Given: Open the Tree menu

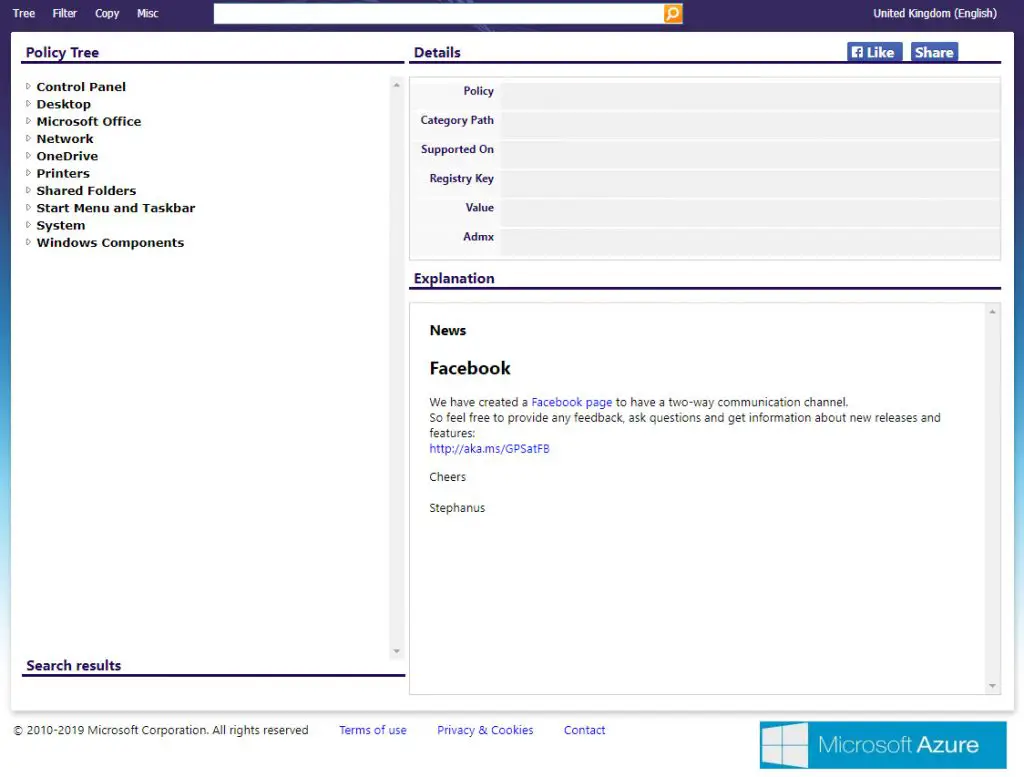Looking at the screenshot, I should 24,13.
